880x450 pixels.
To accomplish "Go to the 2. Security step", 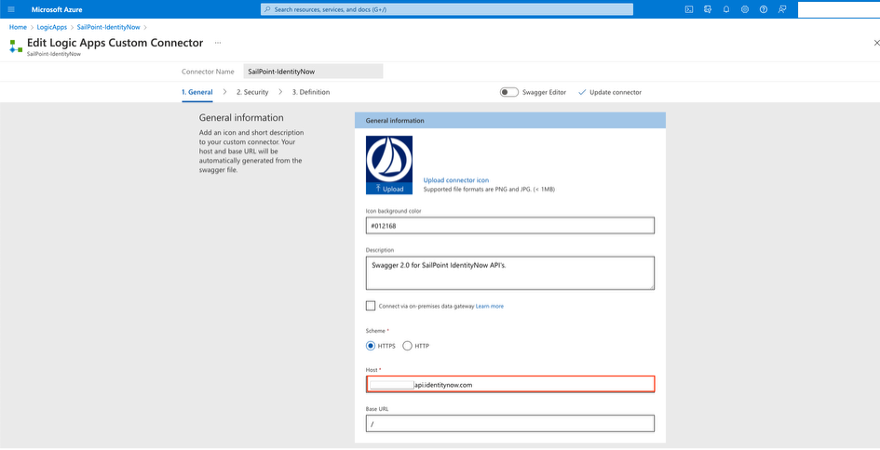I will tap(252, 92).
